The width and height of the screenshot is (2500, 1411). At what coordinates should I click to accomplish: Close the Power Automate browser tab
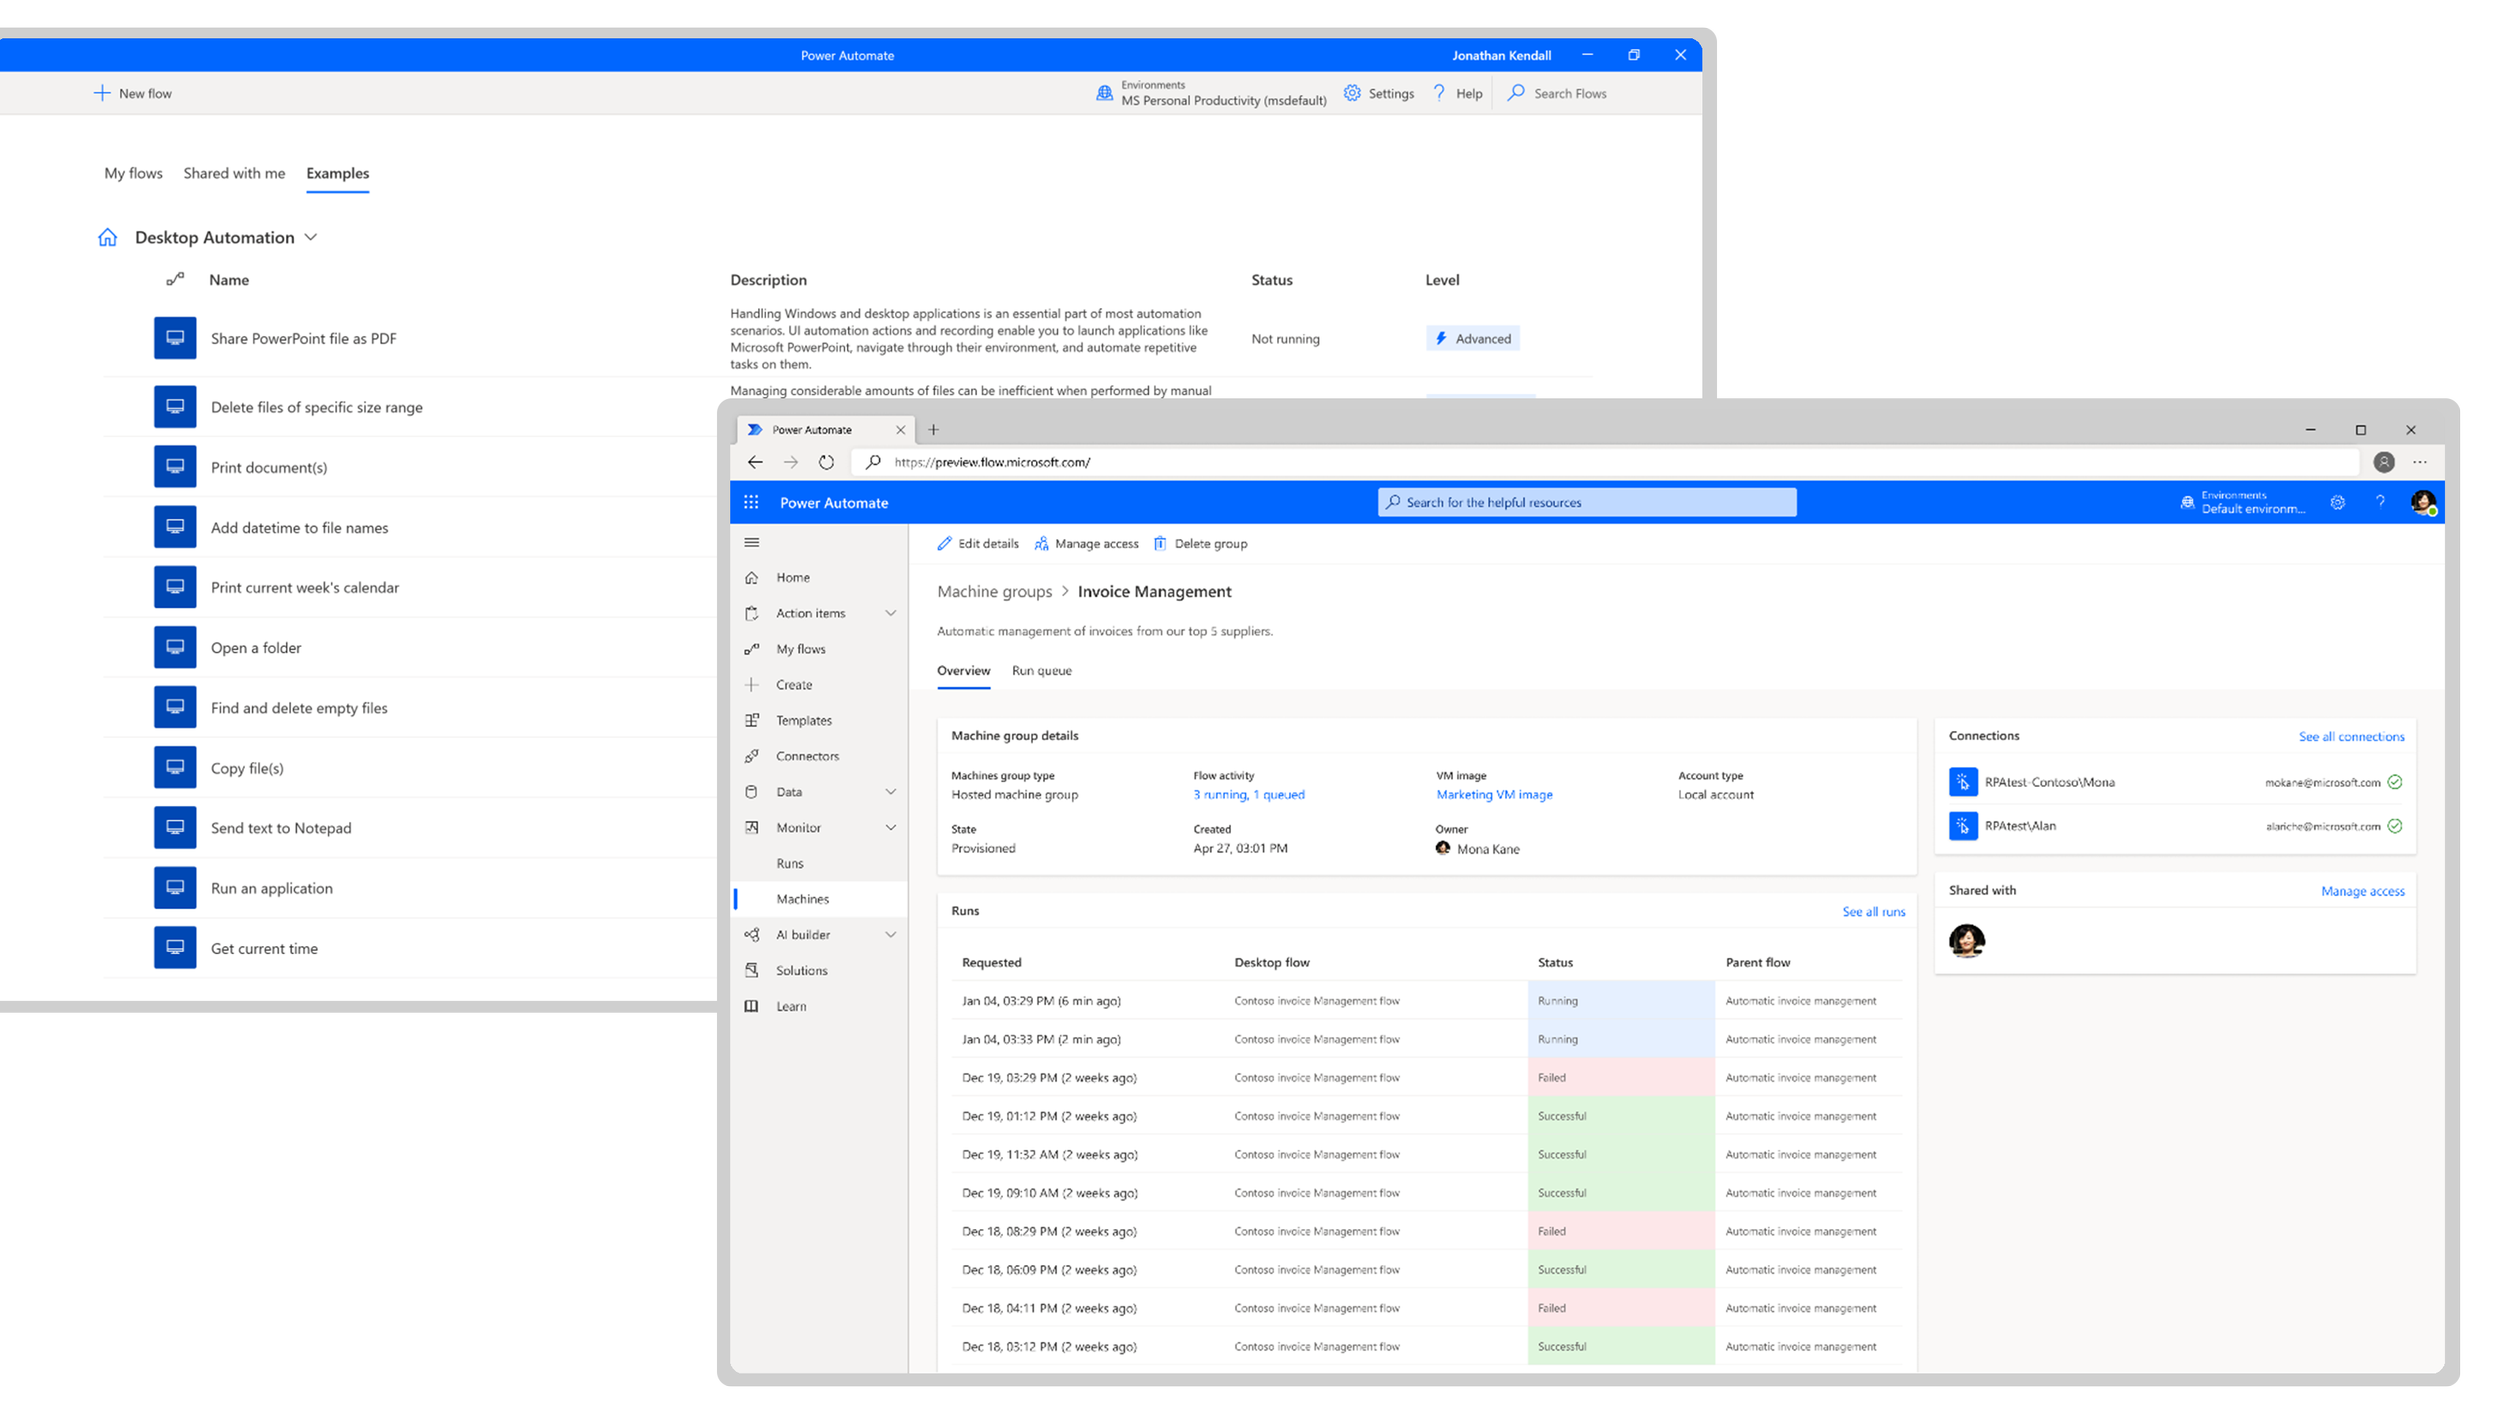(x=900, y=430)
